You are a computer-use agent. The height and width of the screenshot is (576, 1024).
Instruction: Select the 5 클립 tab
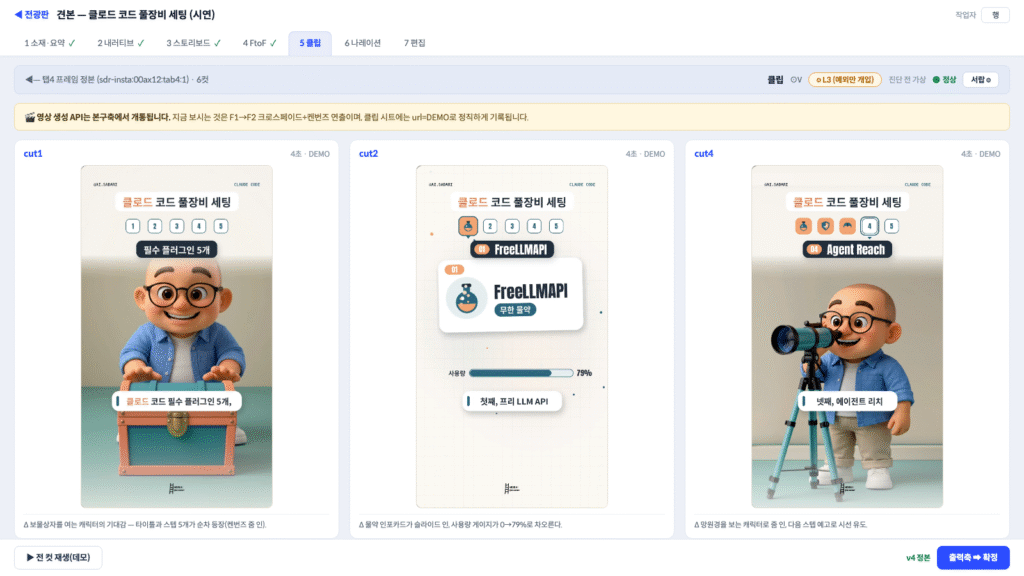click(310, 43)
